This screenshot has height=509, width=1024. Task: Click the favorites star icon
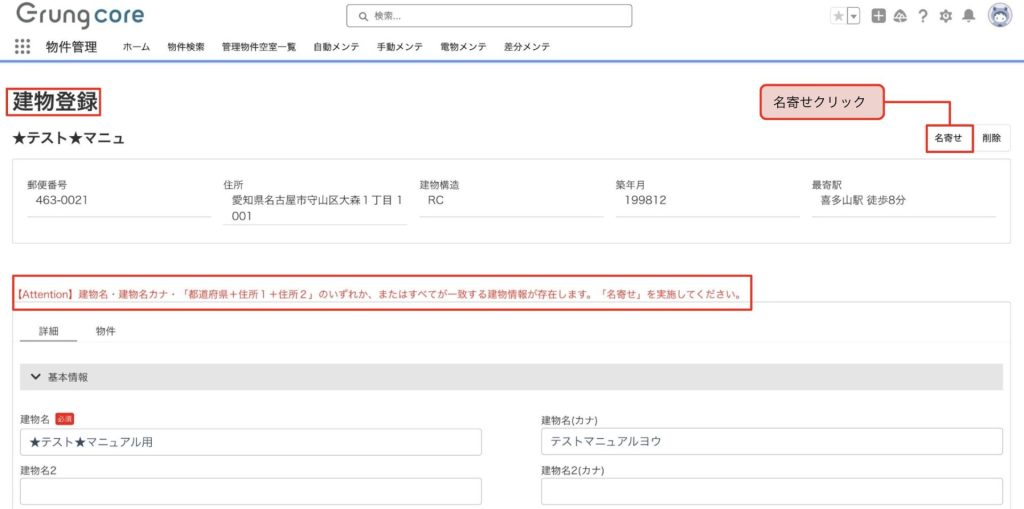[838, 16]
